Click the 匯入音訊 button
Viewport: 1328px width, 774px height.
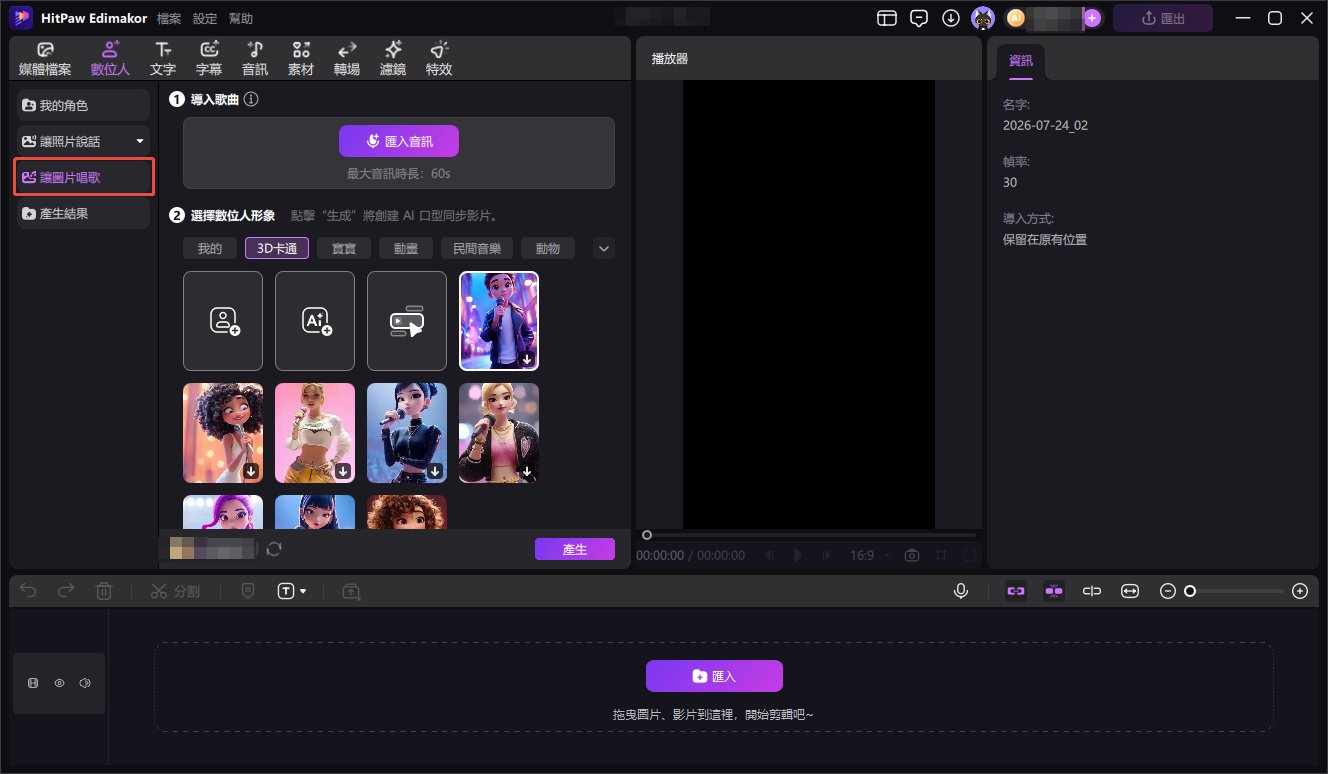pyautogui.click(x=399, y=141)
